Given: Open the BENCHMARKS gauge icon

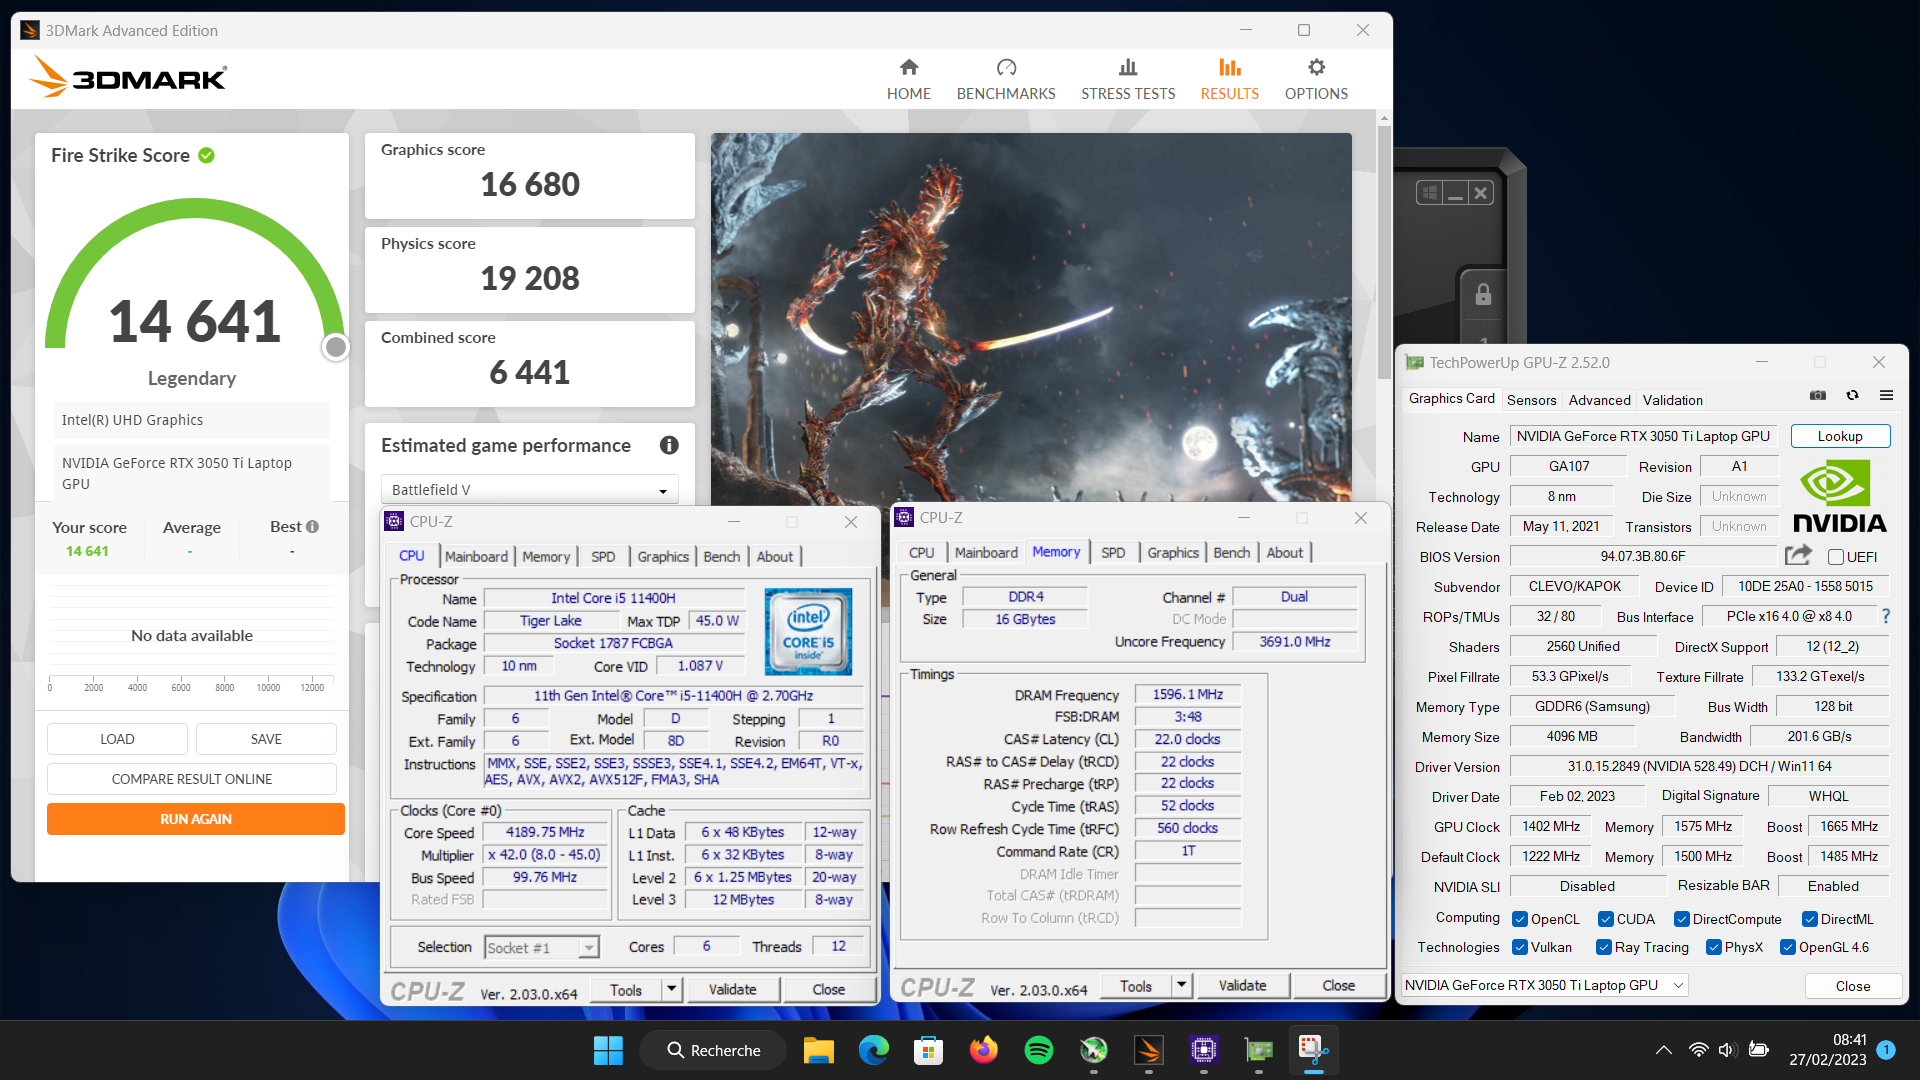Looking at the screenshot, I should point(1006,67).
